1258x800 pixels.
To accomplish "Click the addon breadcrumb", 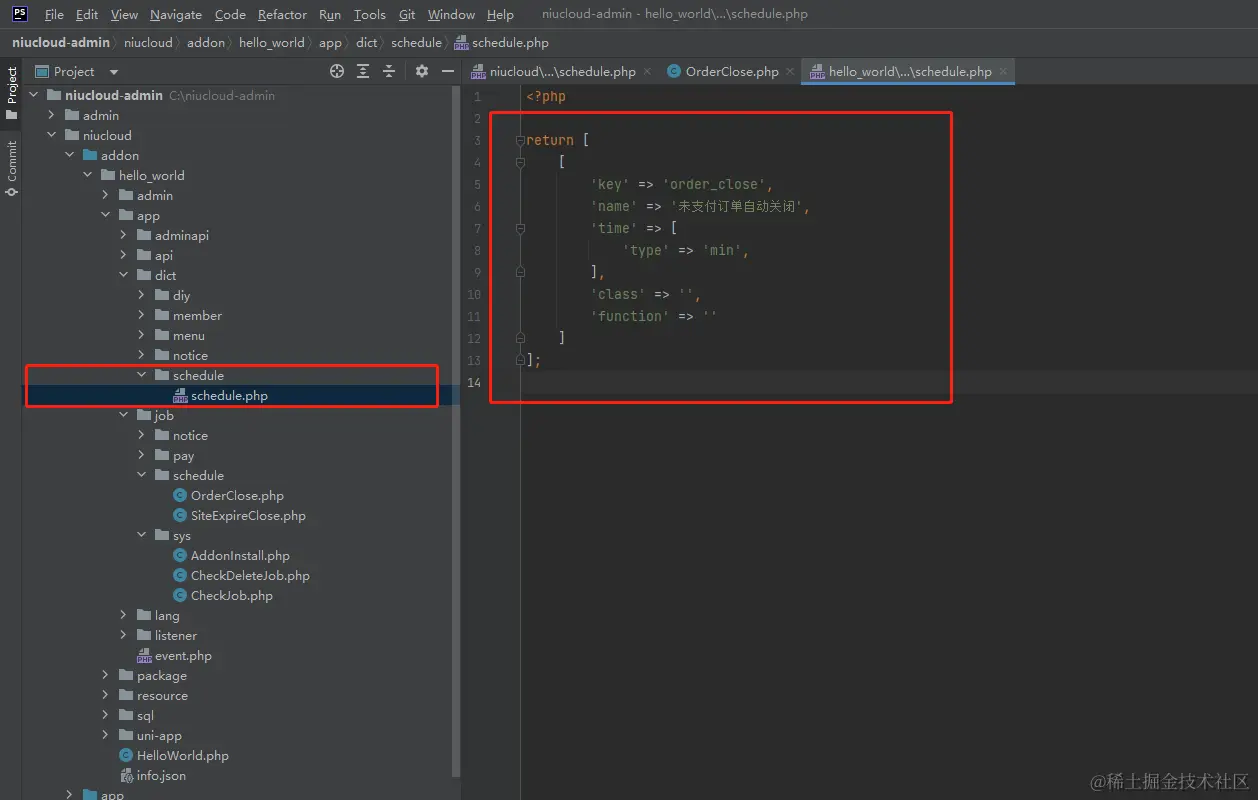I will (206, 43).
